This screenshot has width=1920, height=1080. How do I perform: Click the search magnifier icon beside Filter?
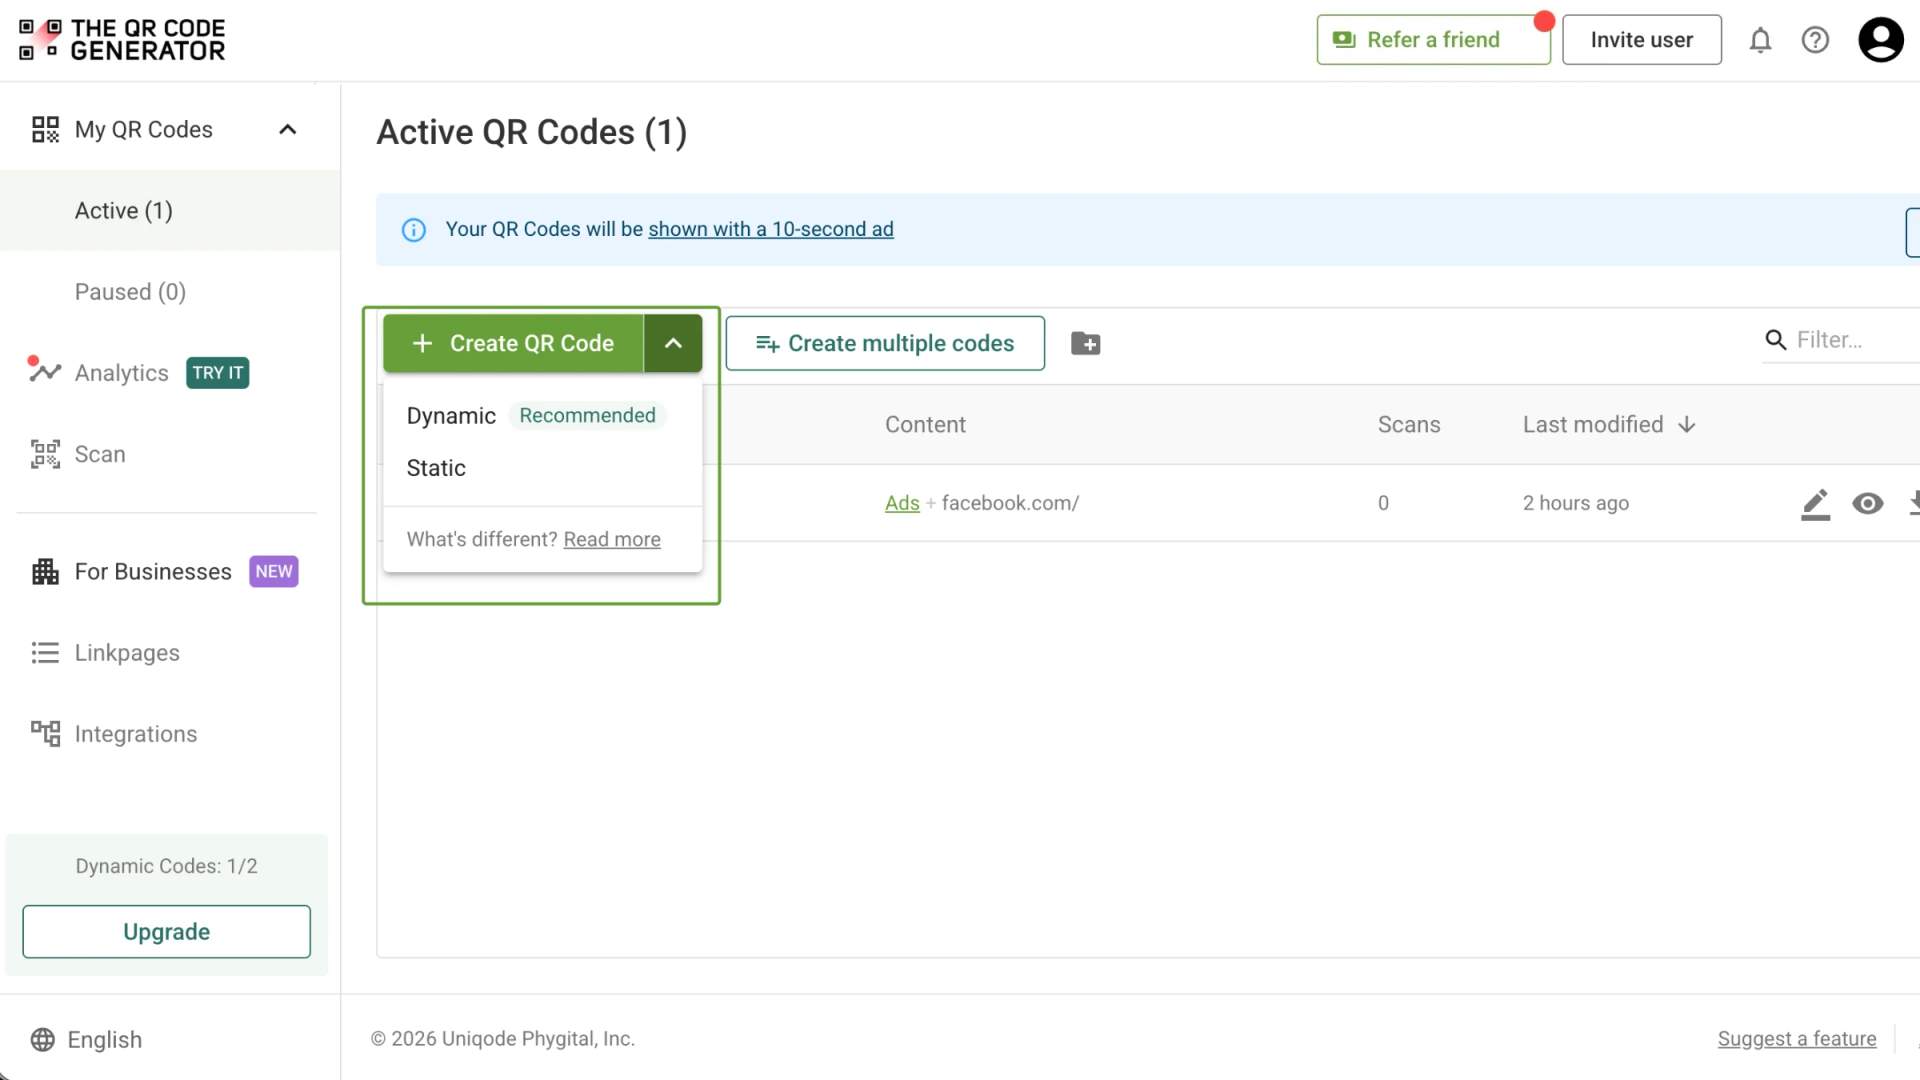(1776, 340)
